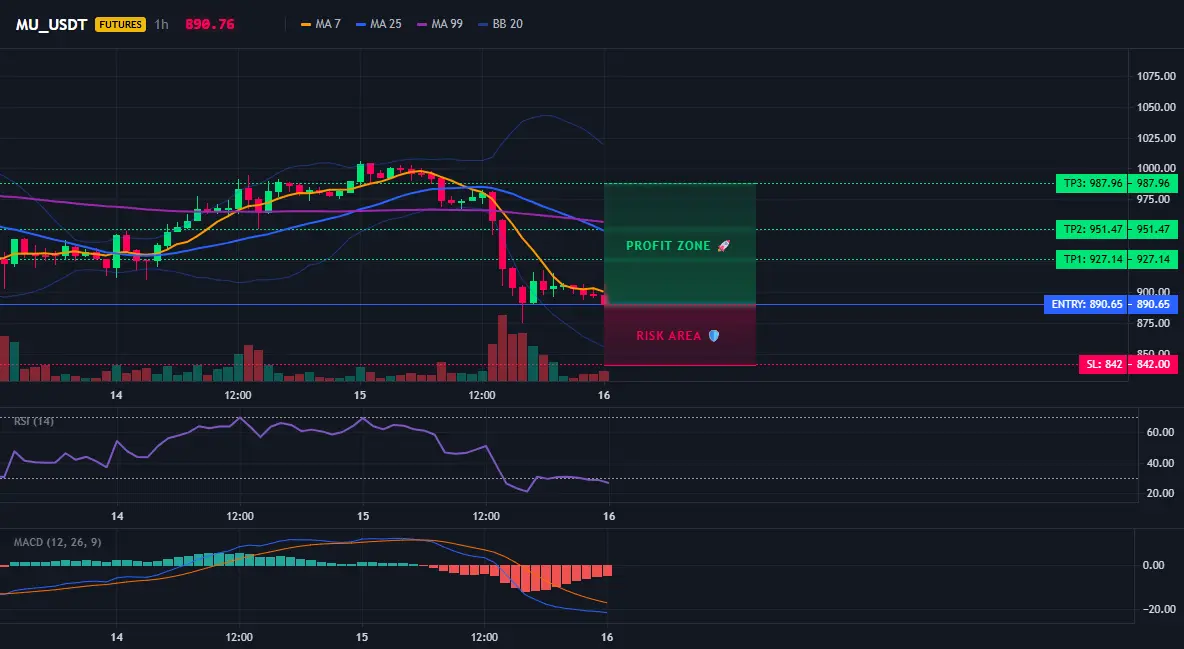This screenshot has width=1184, height=649.
Task: Select the 1h timeframe label
Action: pos(162,24)
